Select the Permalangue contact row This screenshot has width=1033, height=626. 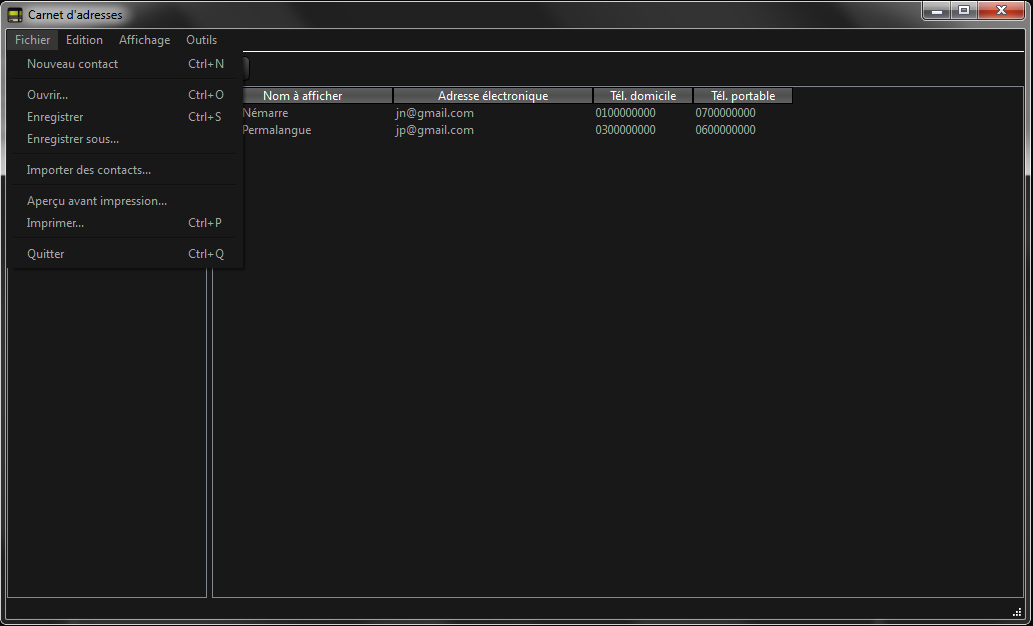(276, 130)
